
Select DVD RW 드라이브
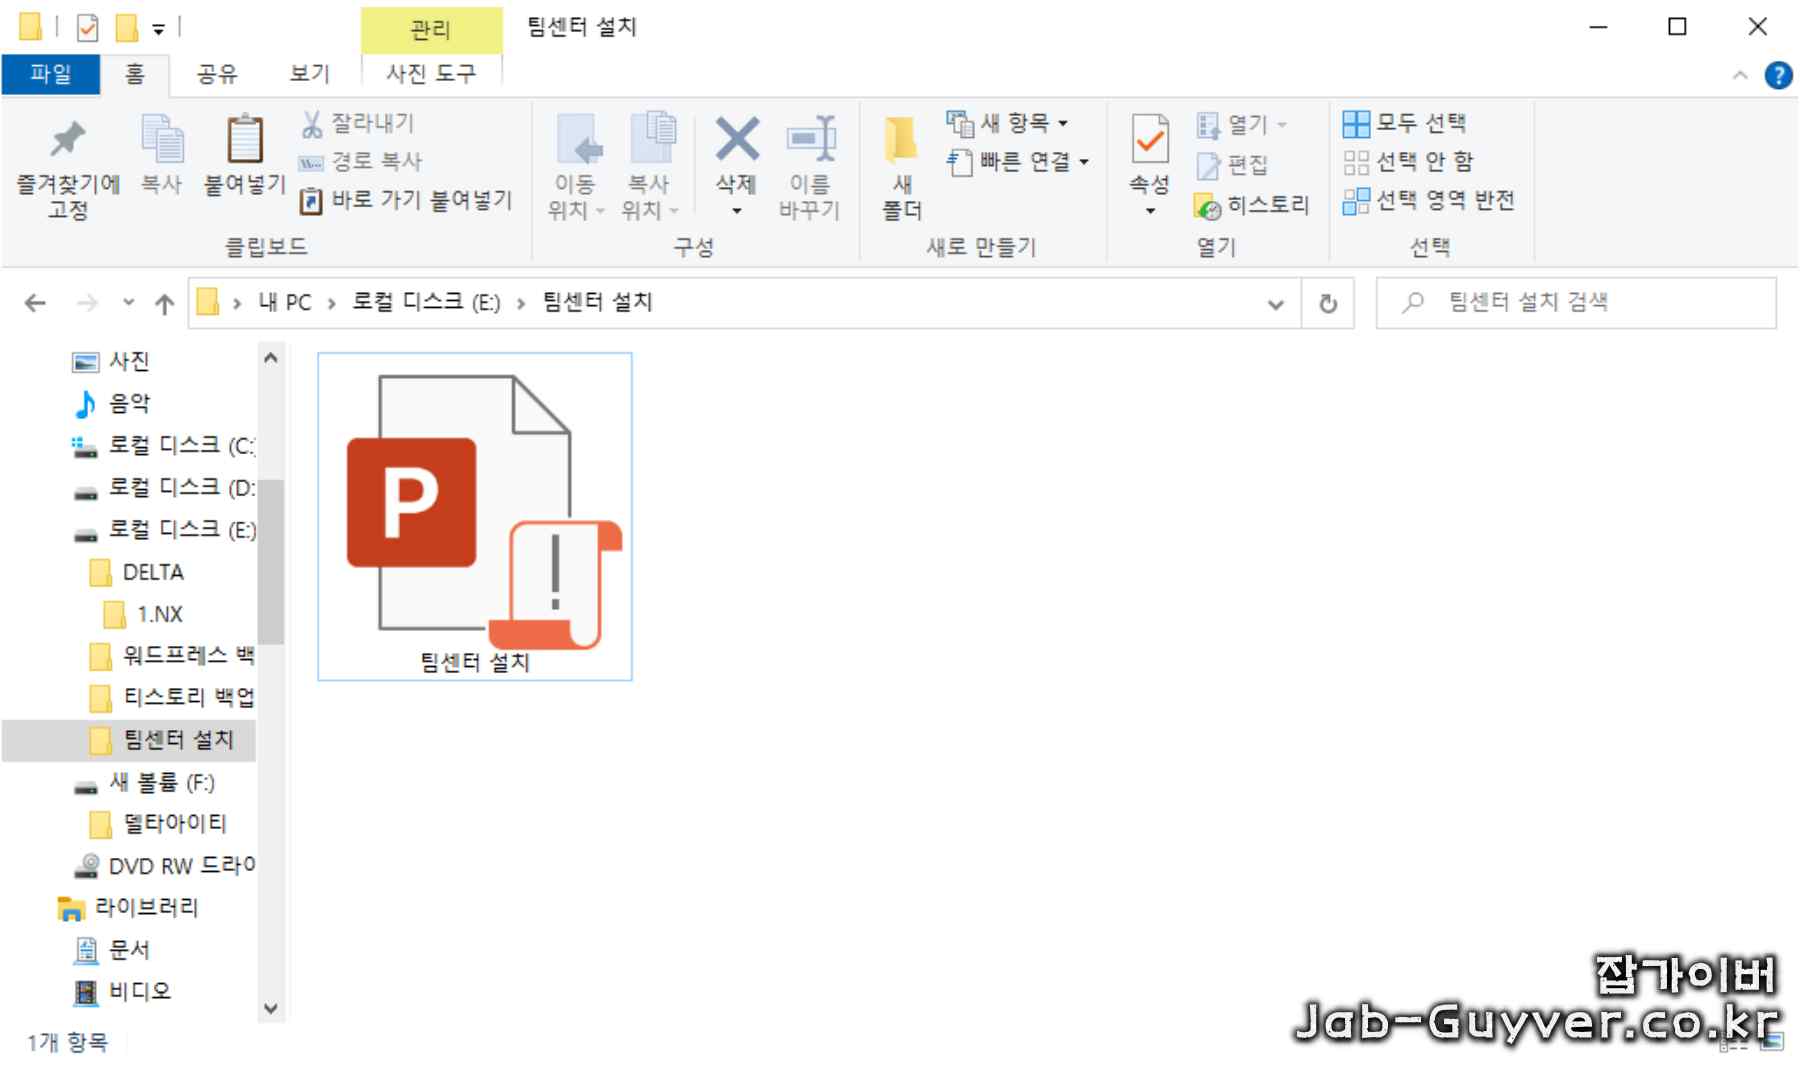165,865
